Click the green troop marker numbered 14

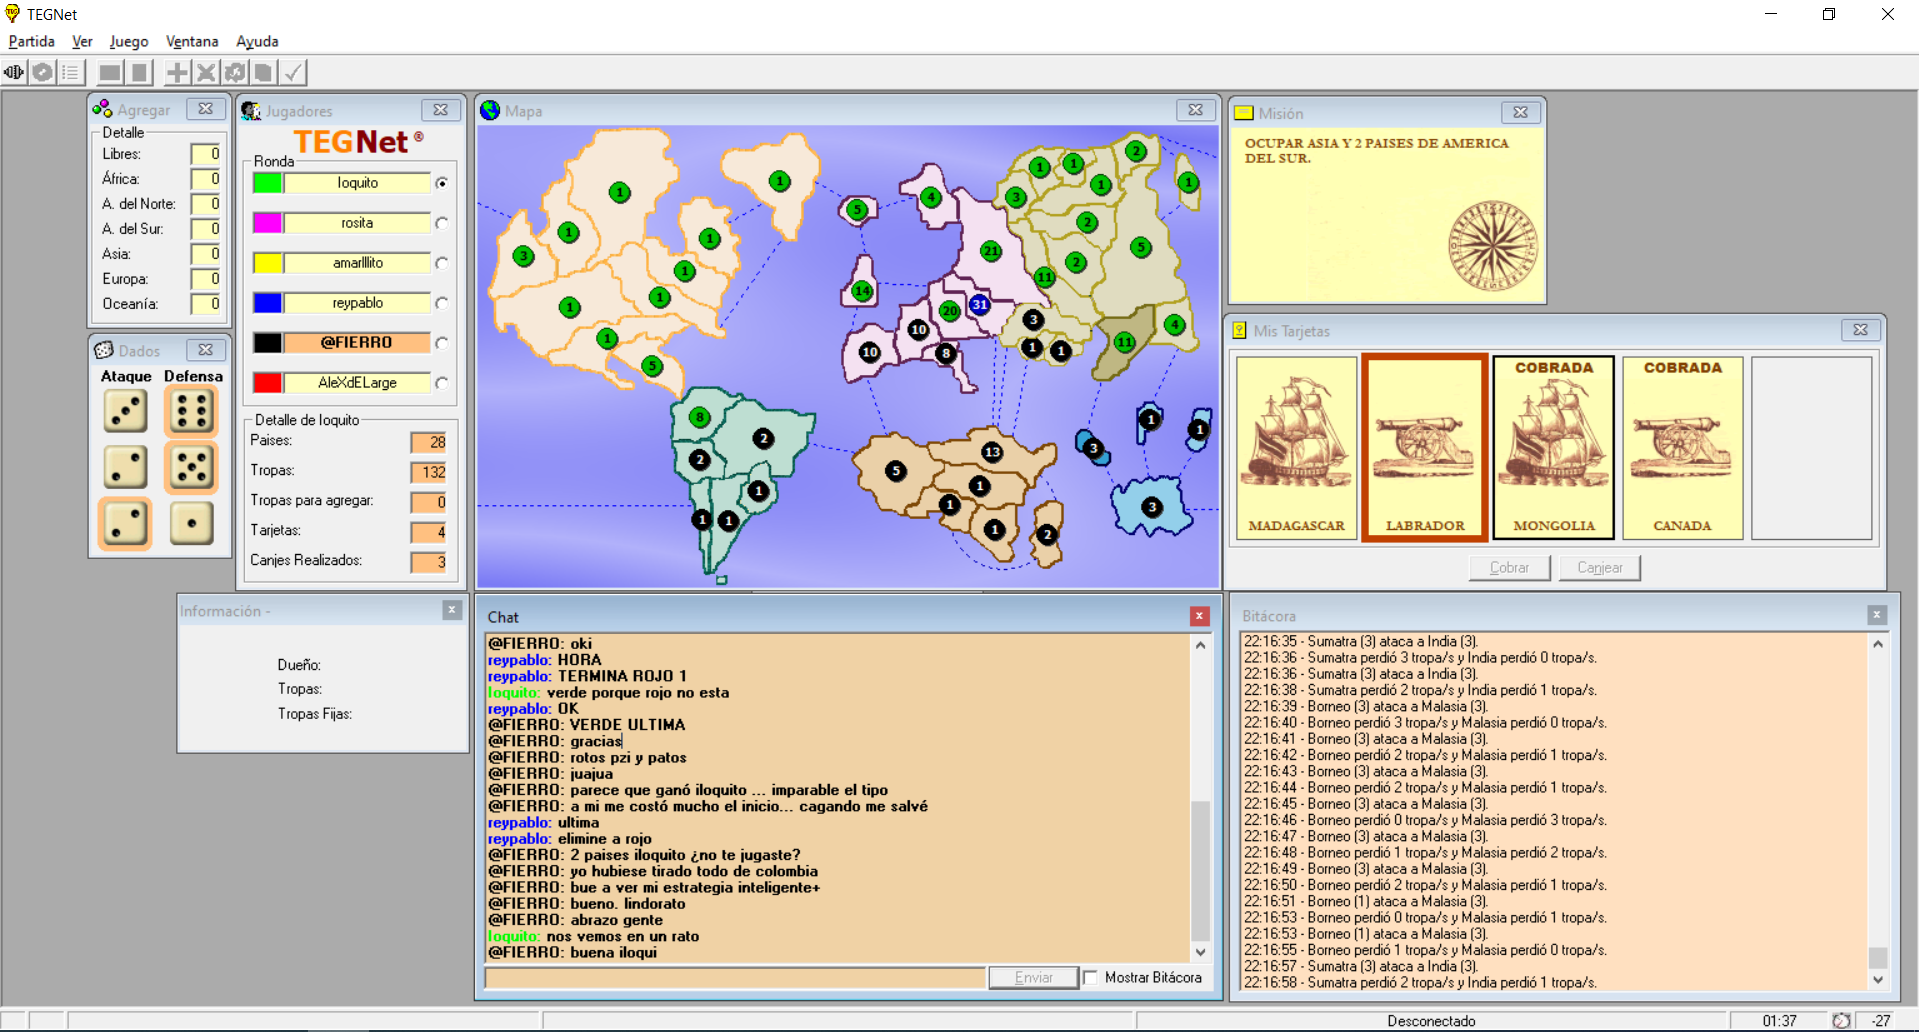tap(861, 292)
